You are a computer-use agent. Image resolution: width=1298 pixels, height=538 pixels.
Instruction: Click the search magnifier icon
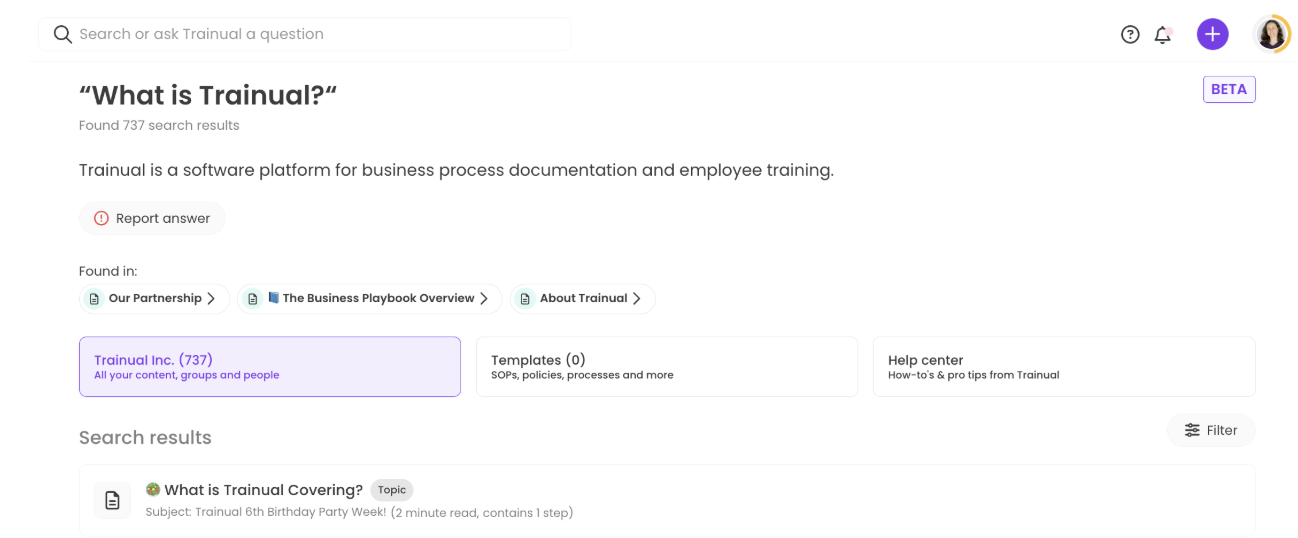click(63, 34)
